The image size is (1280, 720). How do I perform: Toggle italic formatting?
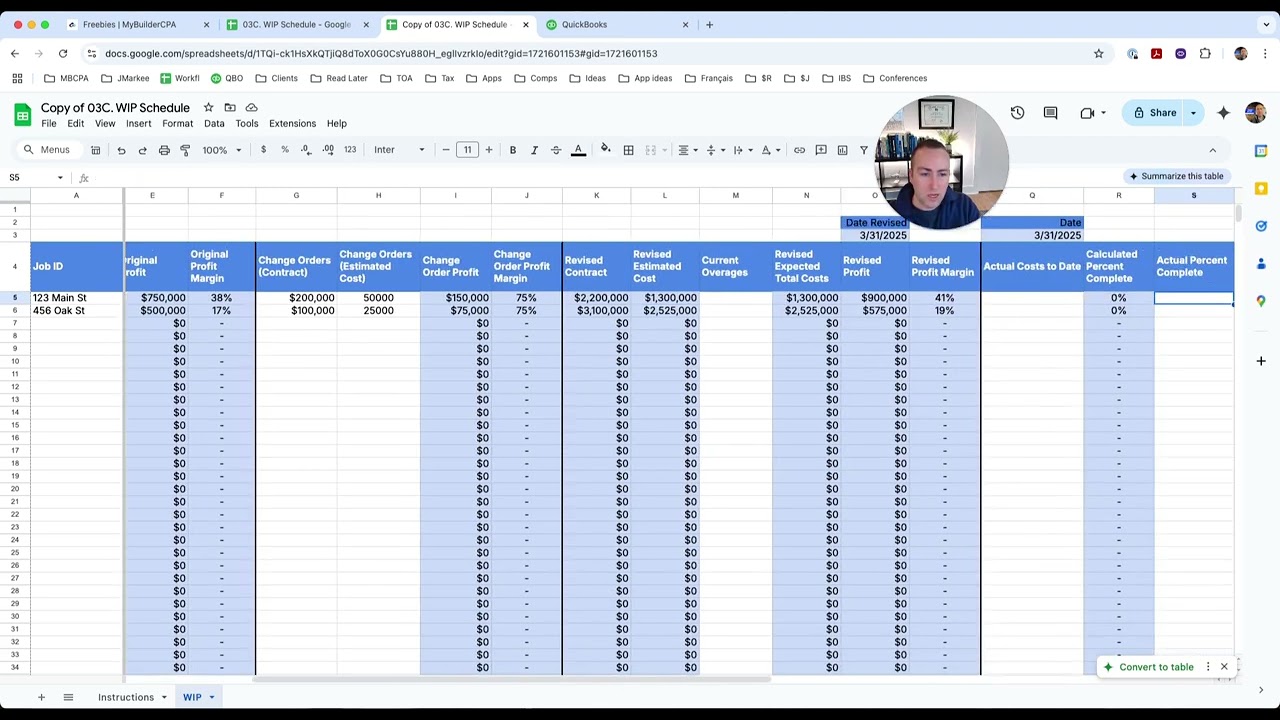534,150
